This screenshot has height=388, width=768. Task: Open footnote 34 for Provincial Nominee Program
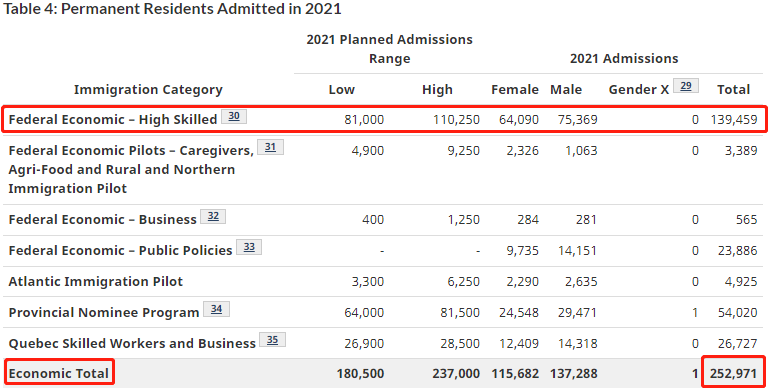coord(216,309)
